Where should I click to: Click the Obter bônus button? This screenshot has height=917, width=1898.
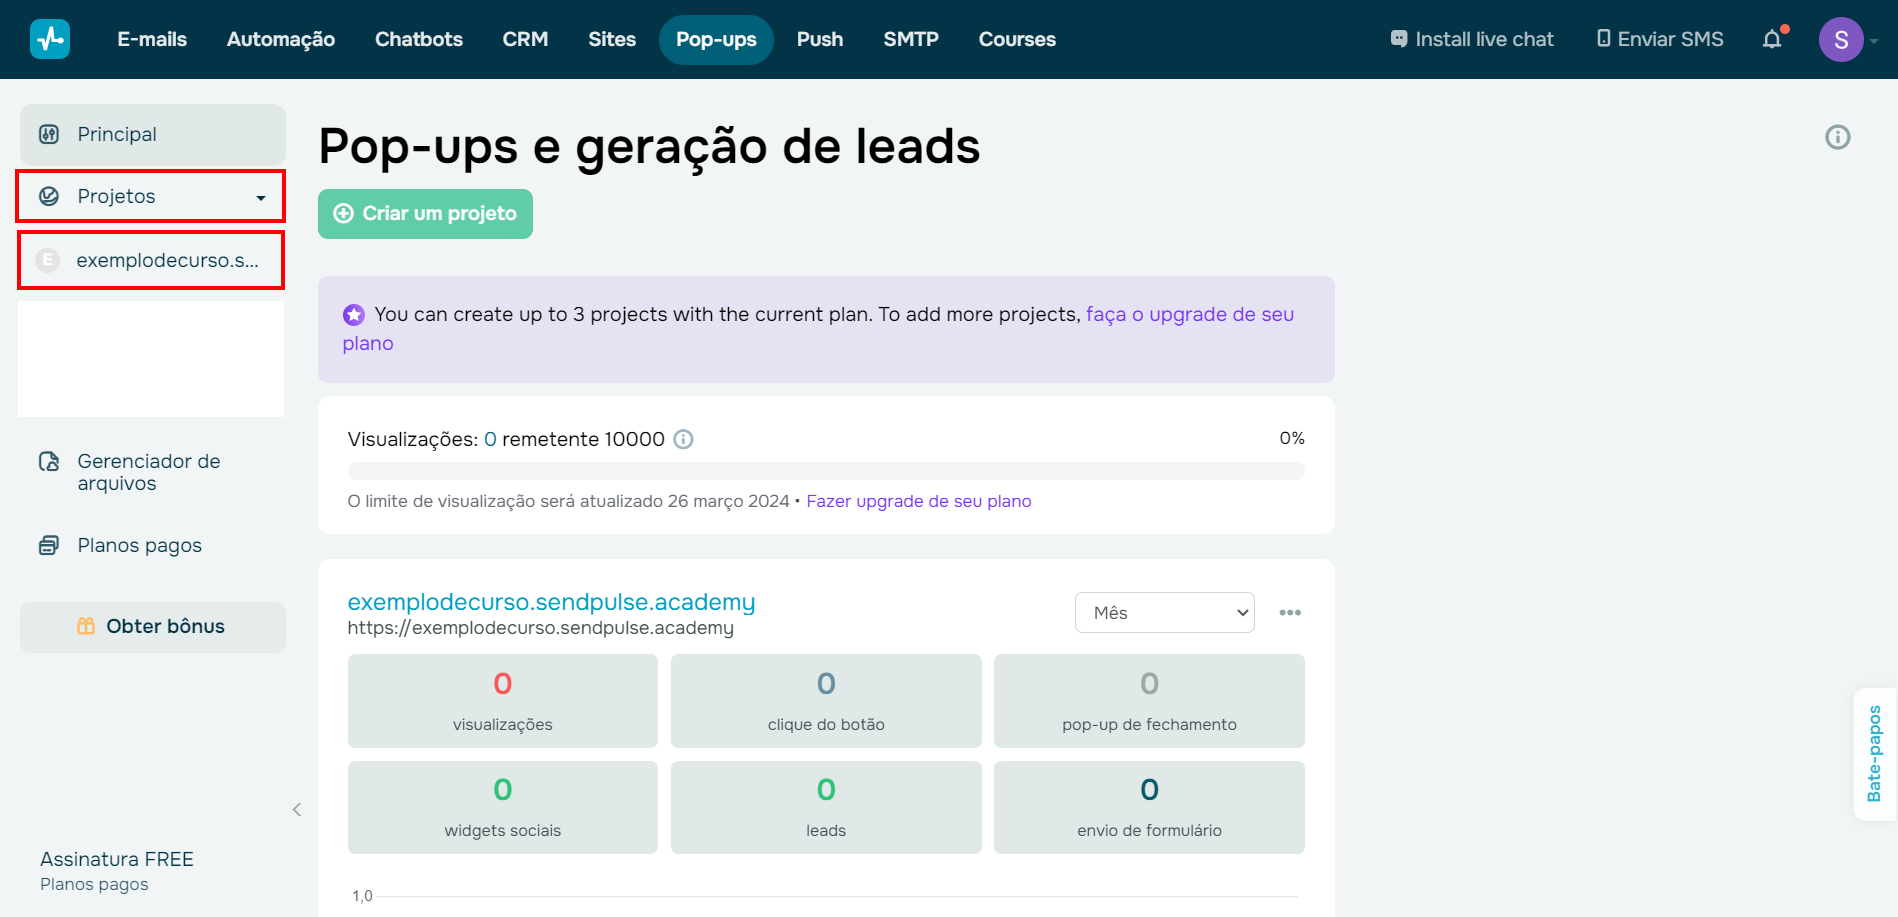(x=153, y=627)
